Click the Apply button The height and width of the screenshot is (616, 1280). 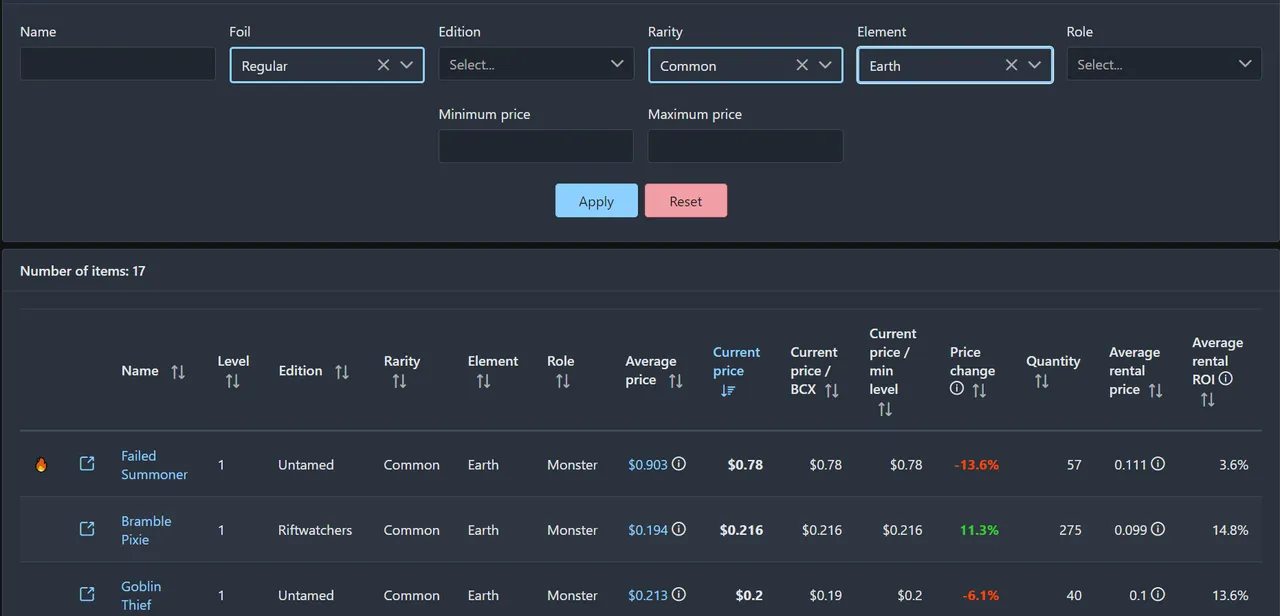(x=596, y=201)
